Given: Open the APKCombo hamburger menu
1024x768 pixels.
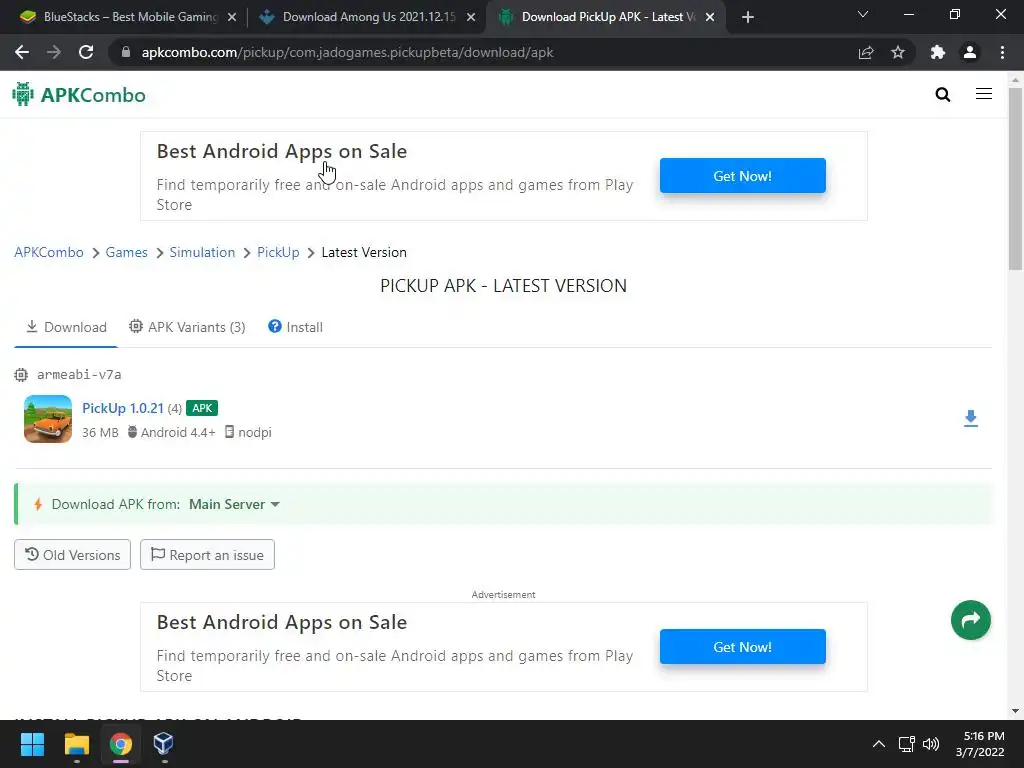Looking at the screenshot, I should (984, 94).
